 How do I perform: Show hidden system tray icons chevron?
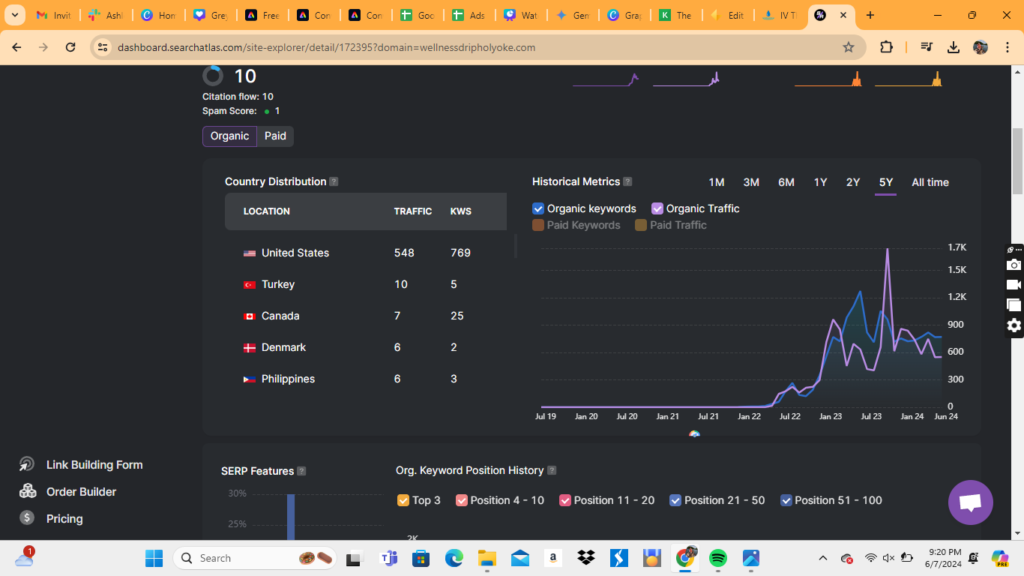pyautogui.click(x=823, y=558)
